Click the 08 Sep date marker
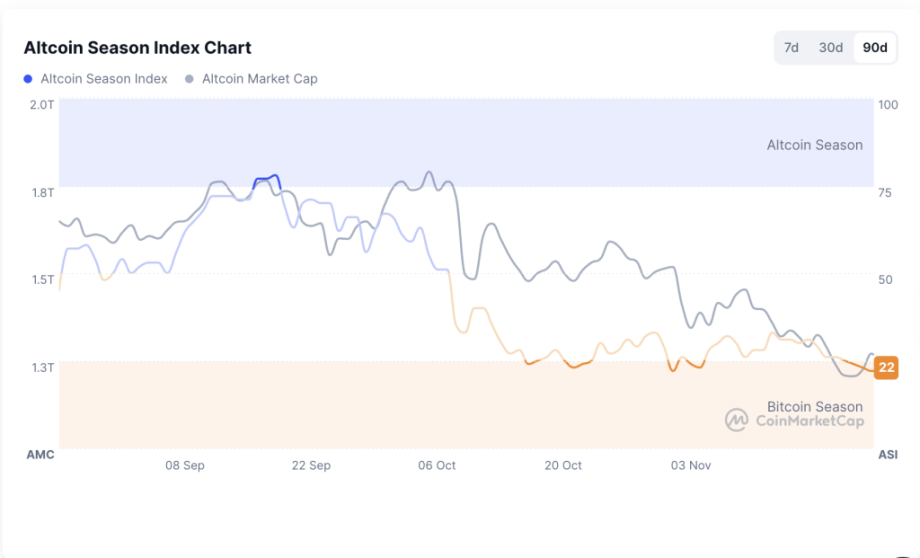The height and width of the screenshot is (558, 920). pyautogui.click(x=185, y=465)
